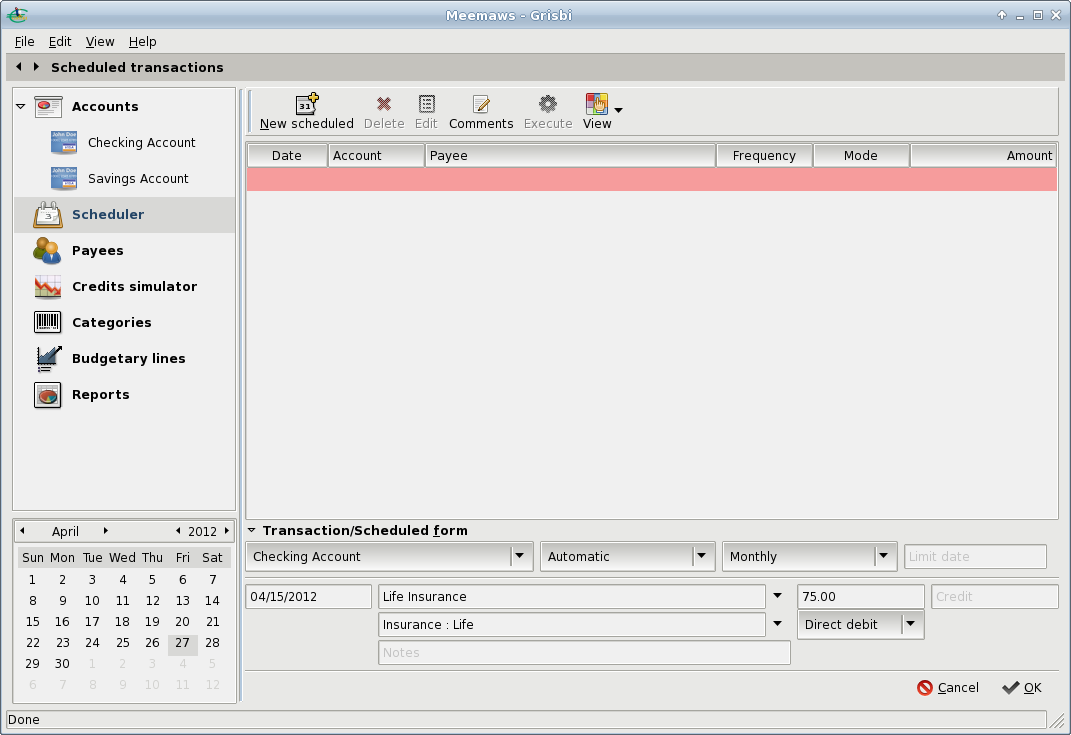The height and width of the screenshot is (735, 1071).
Task: Select day 30 in the April calendar
Action: pyautogui.click(x=62, y=663)
